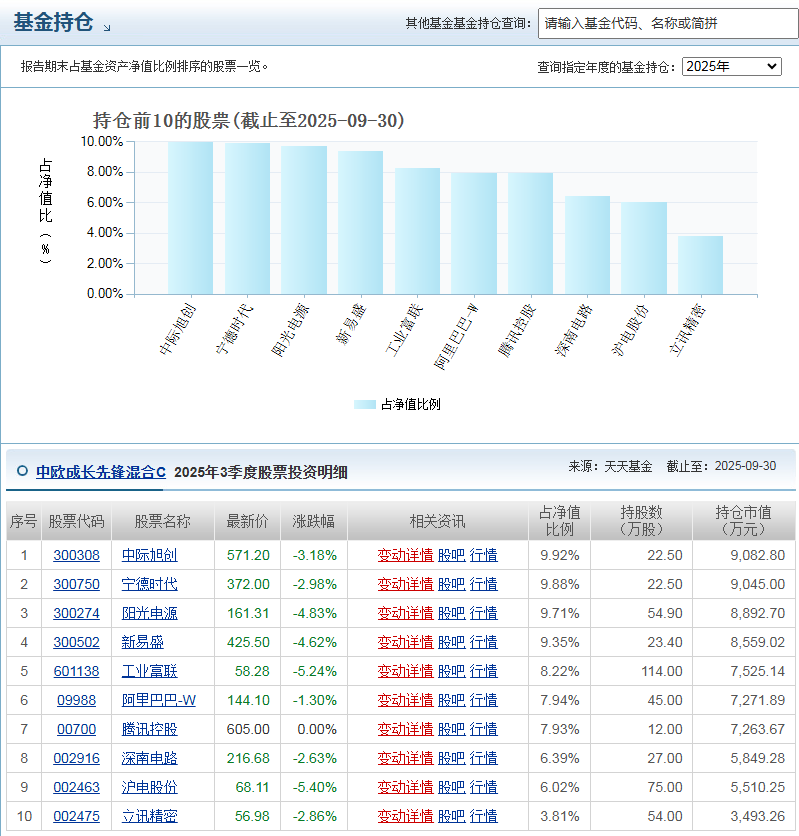This screenshot has width=799, height=836.
Task: Toggle 占净值比例 legend swatch
Action: click(x=365, y=405)
